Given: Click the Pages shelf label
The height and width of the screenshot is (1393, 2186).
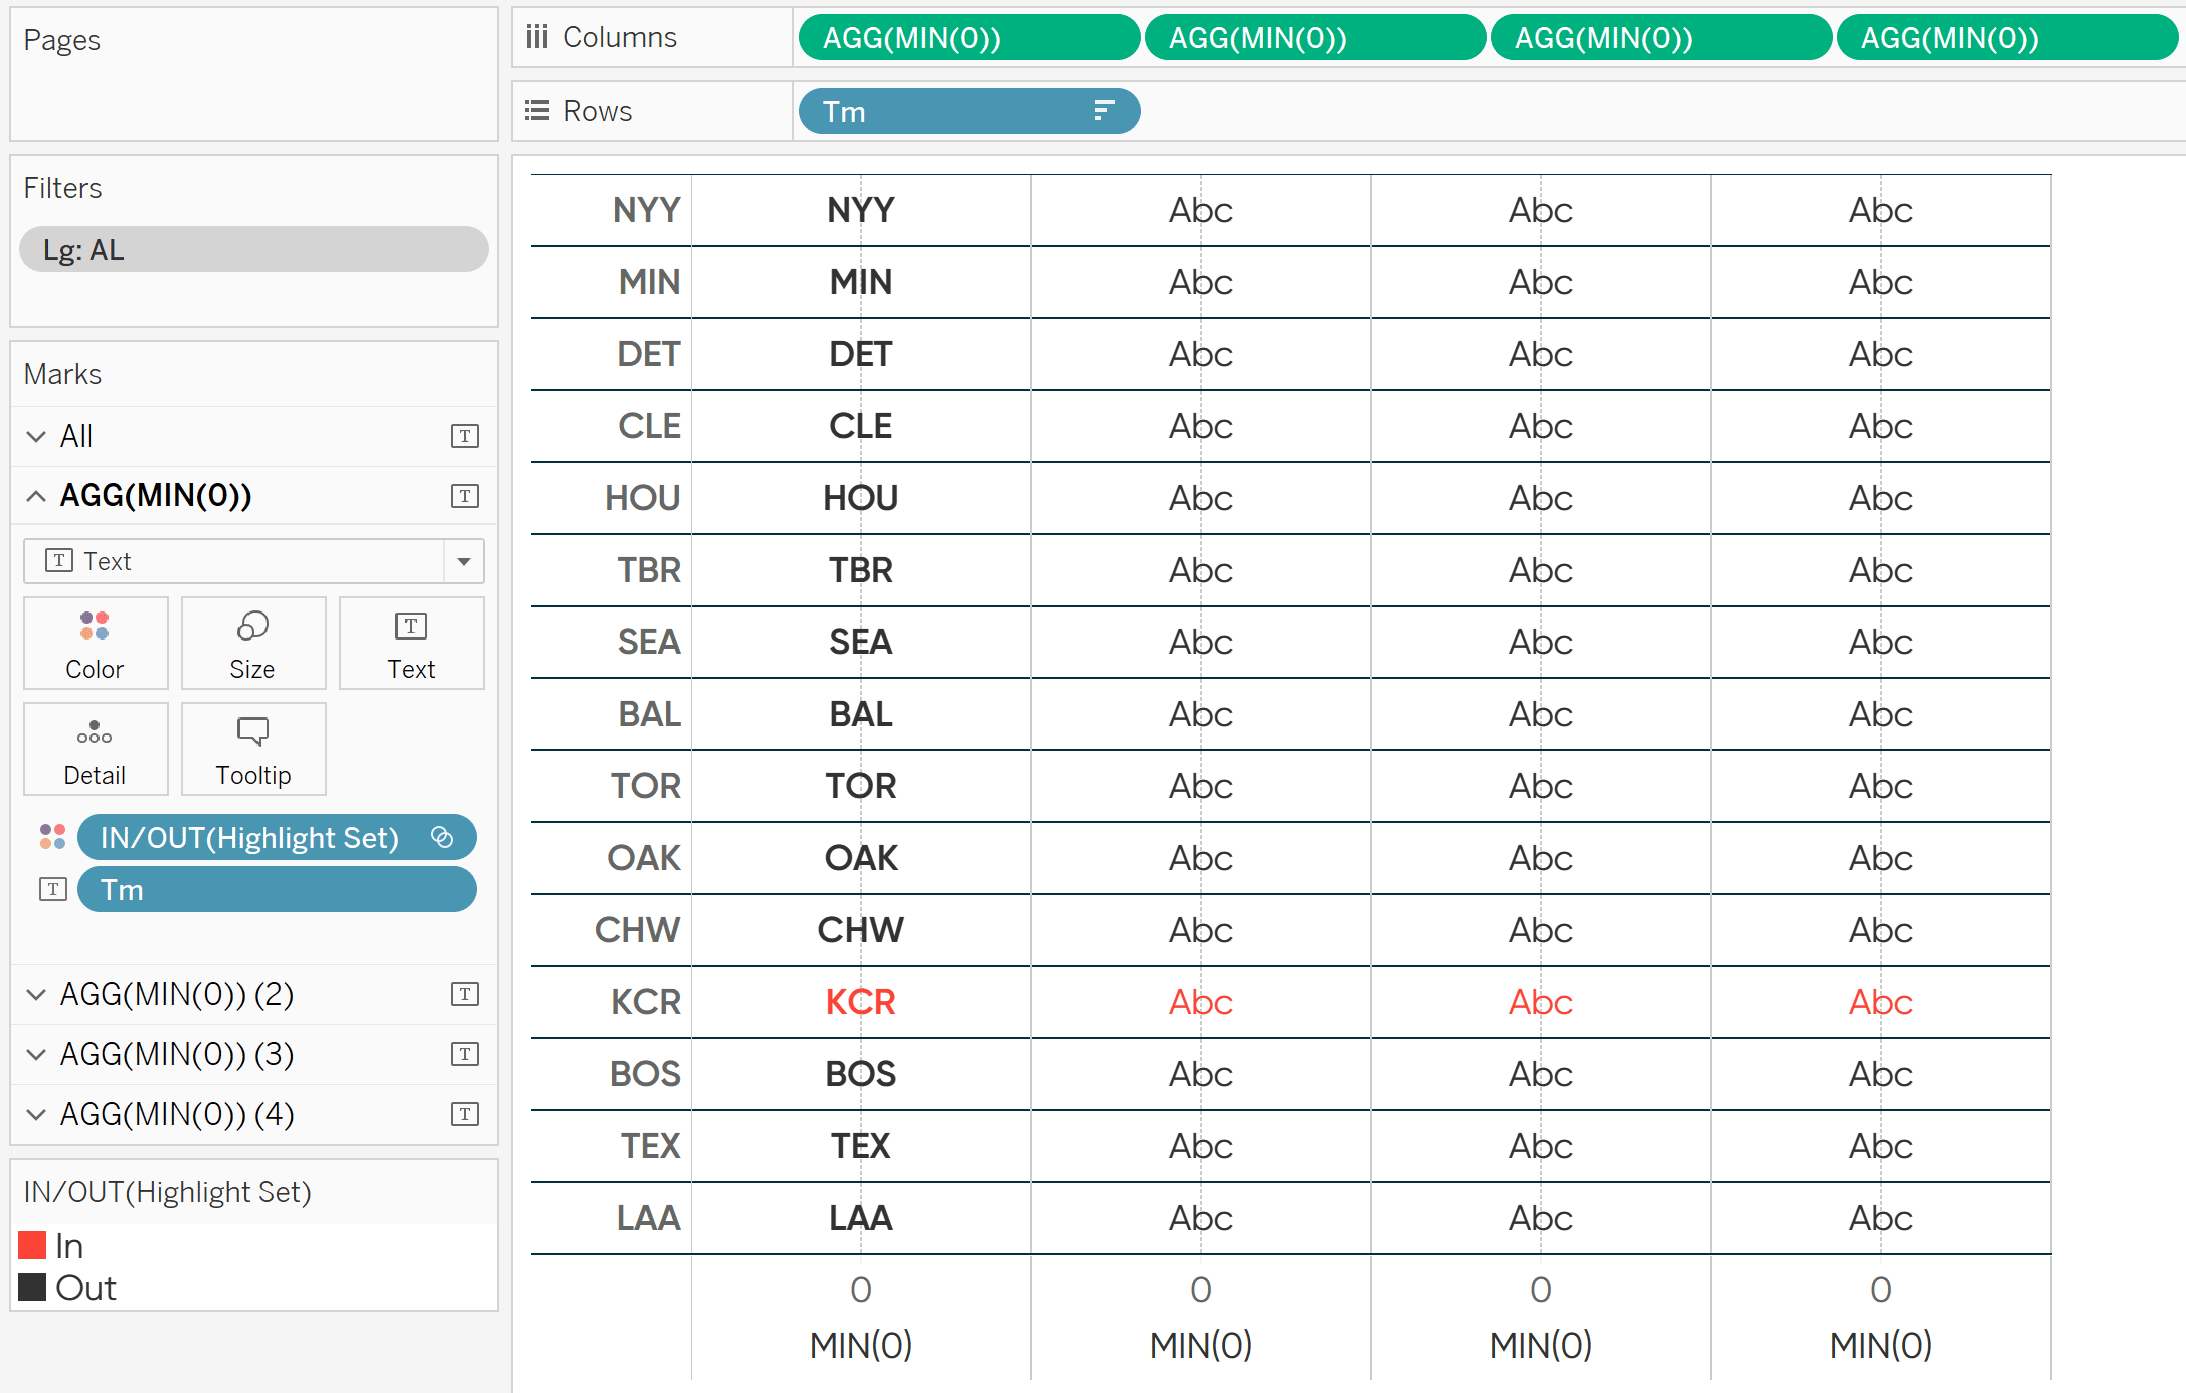Looking at the screenshot, I should tap(62, 40).
